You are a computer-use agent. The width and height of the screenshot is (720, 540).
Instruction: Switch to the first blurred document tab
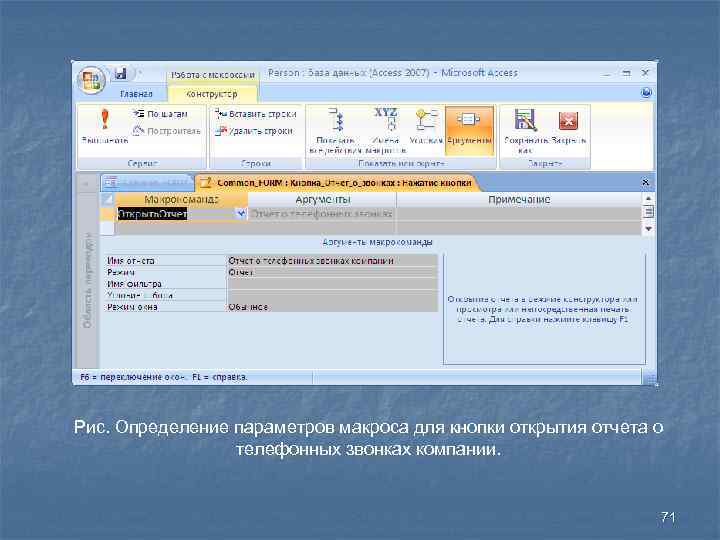pos(147,183)
